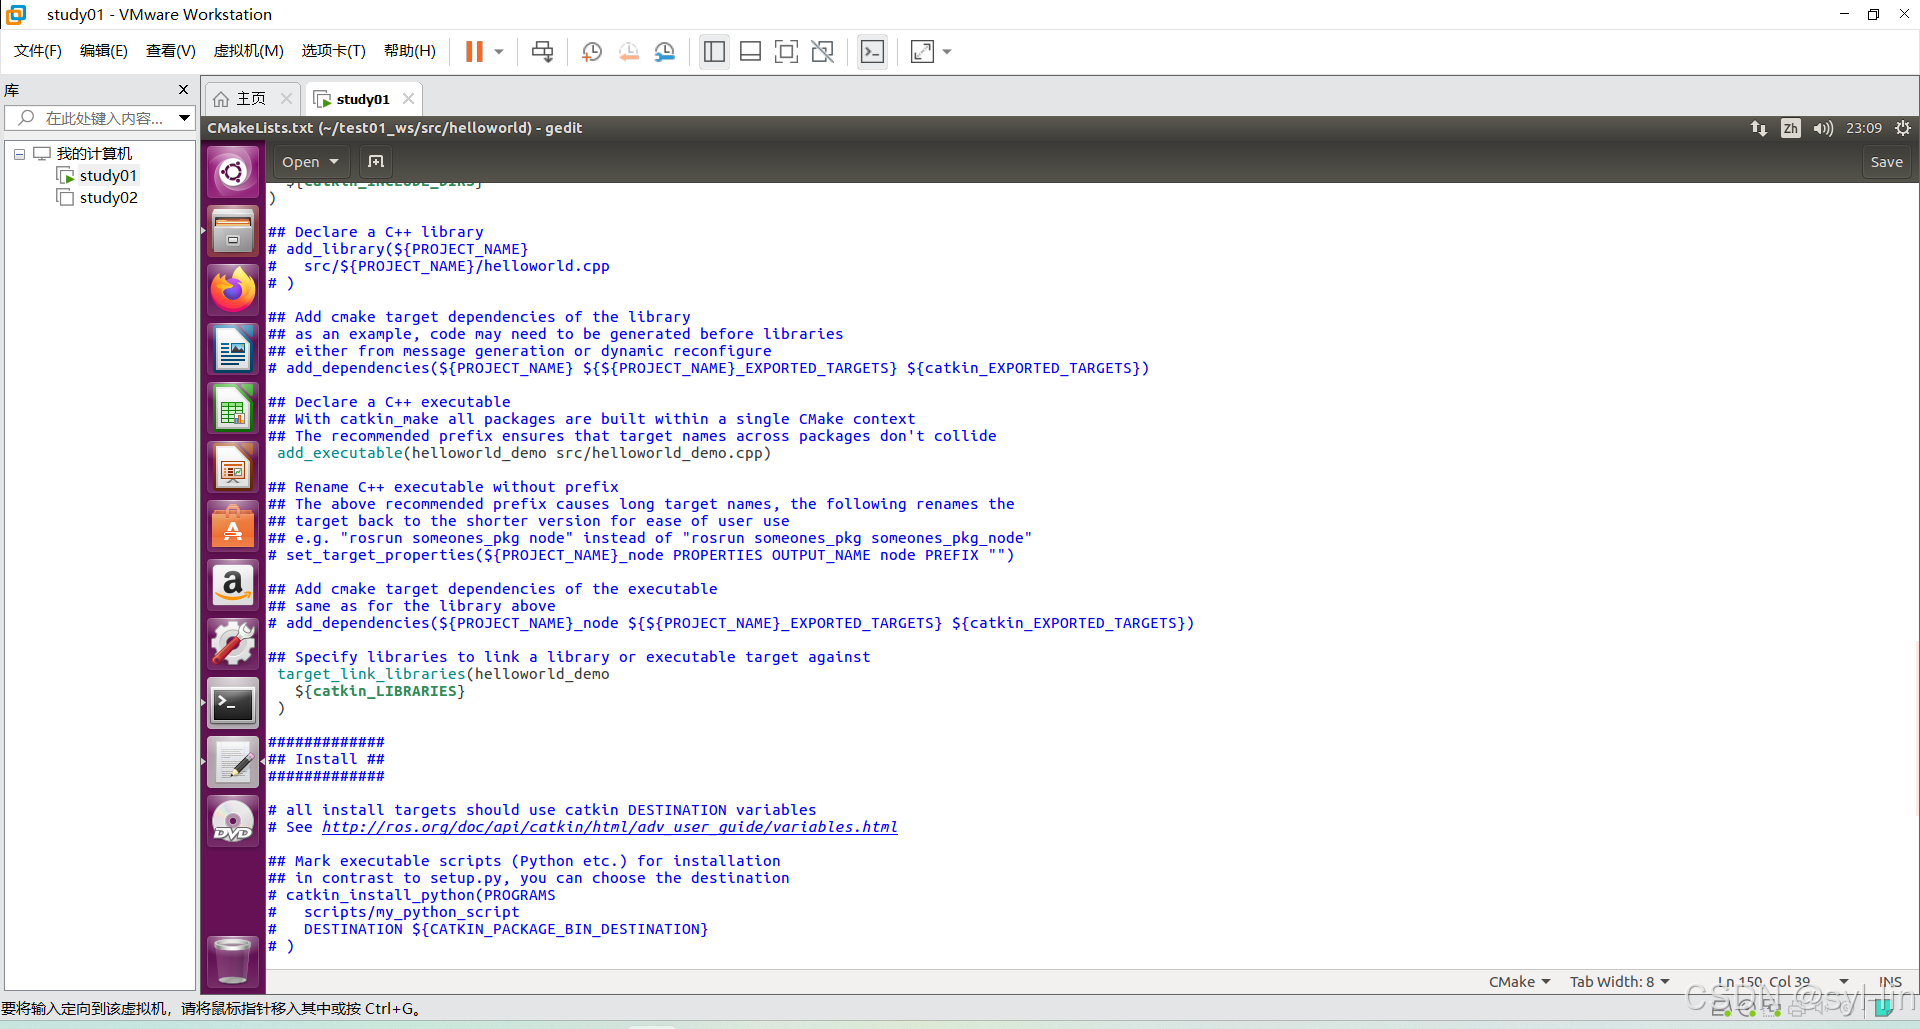Open the Trash in the dock

point(232,962)
